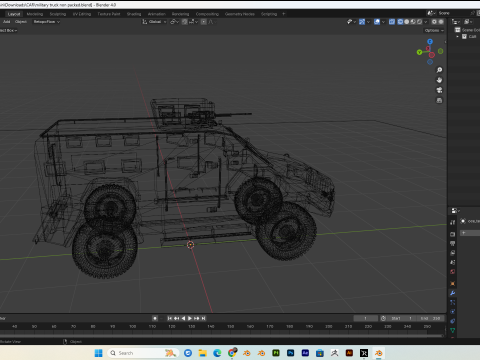Play animation forward in timeline
Screen dimensions: 480x360
click(190, 318)
